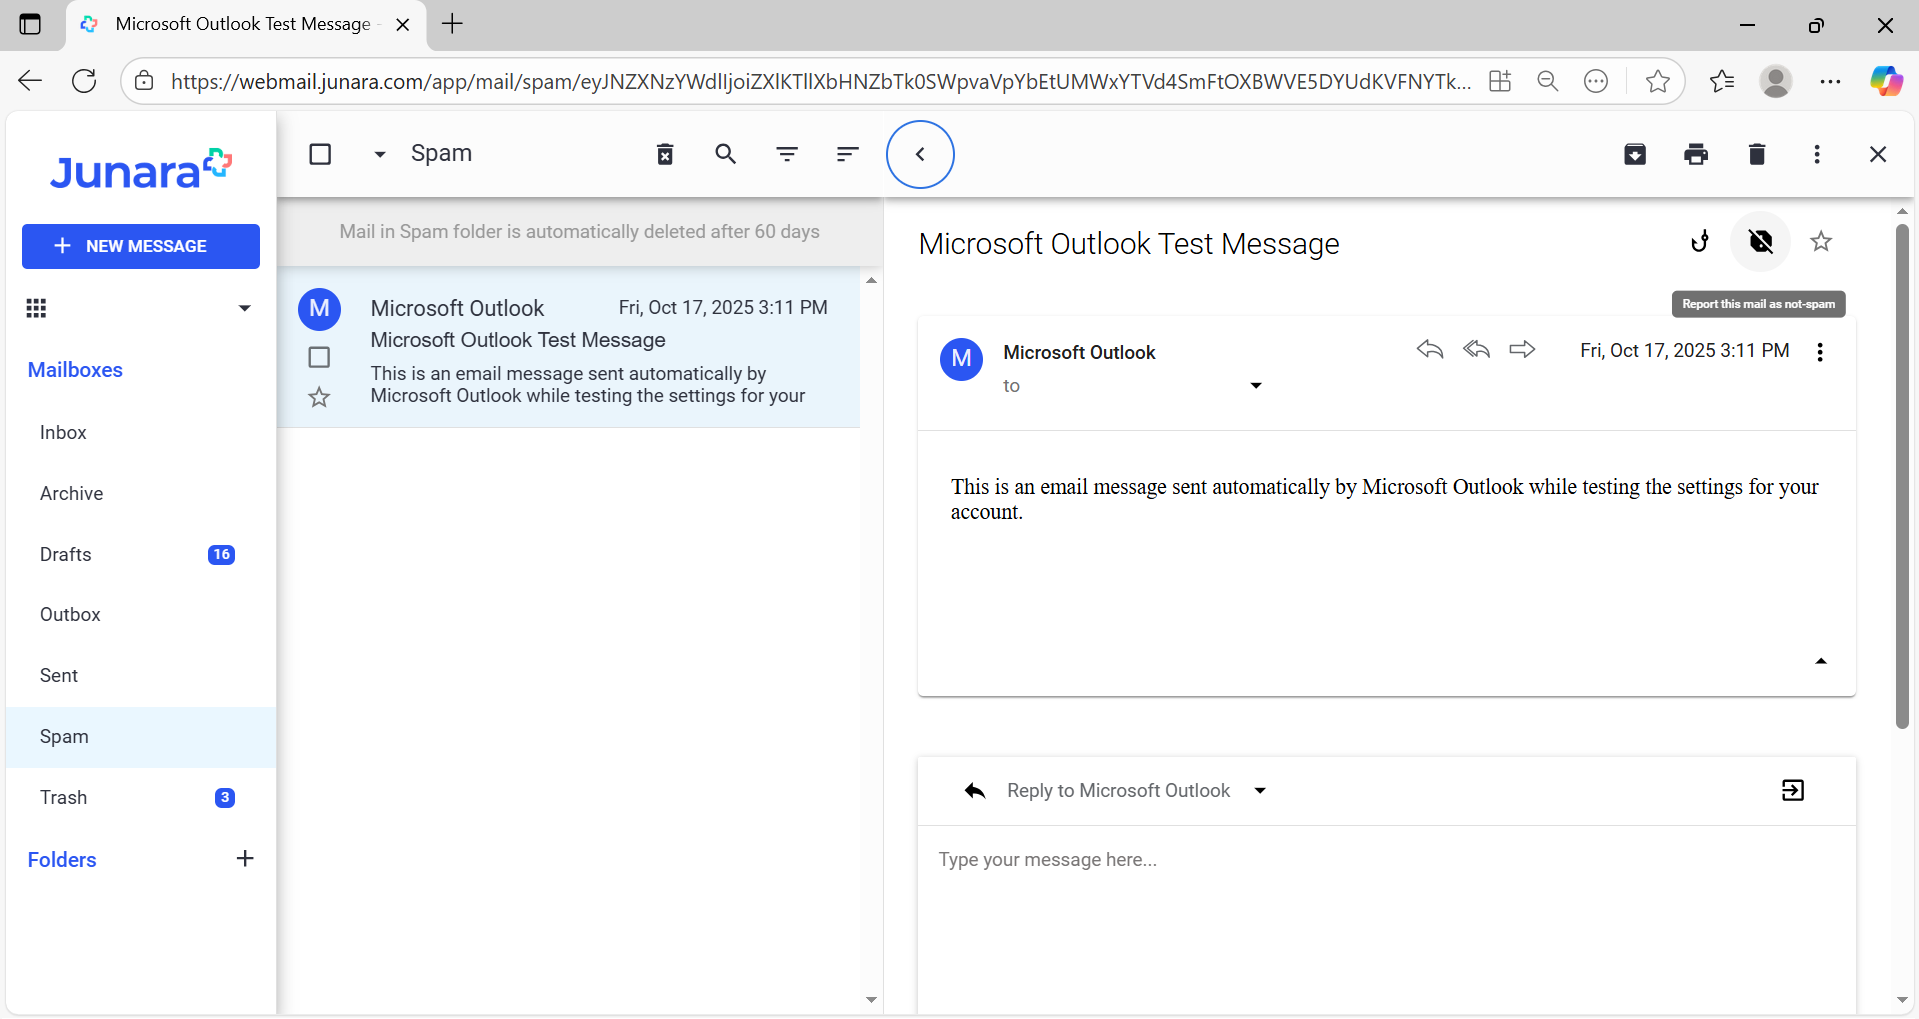Open the reading pane more options menu
The image size is (1919, 1019).
(x=1817, y=154)
